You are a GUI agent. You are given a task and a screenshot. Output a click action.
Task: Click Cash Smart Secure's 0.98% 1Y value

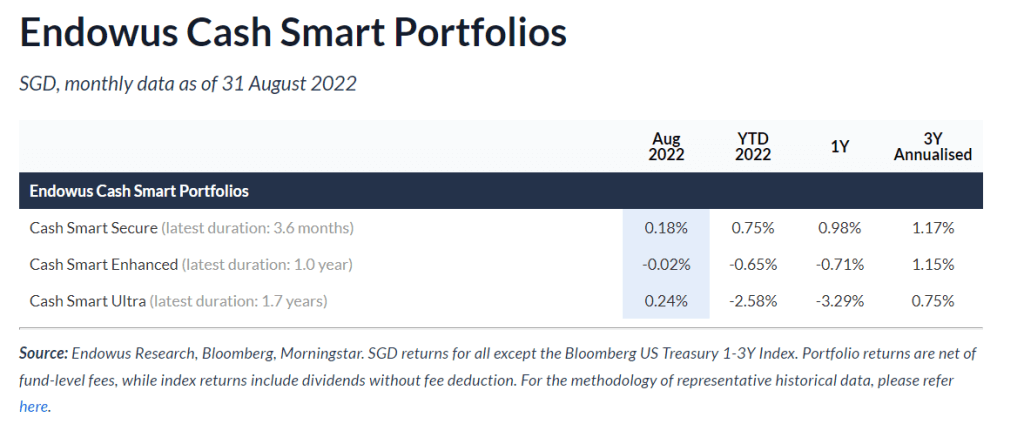839,228
